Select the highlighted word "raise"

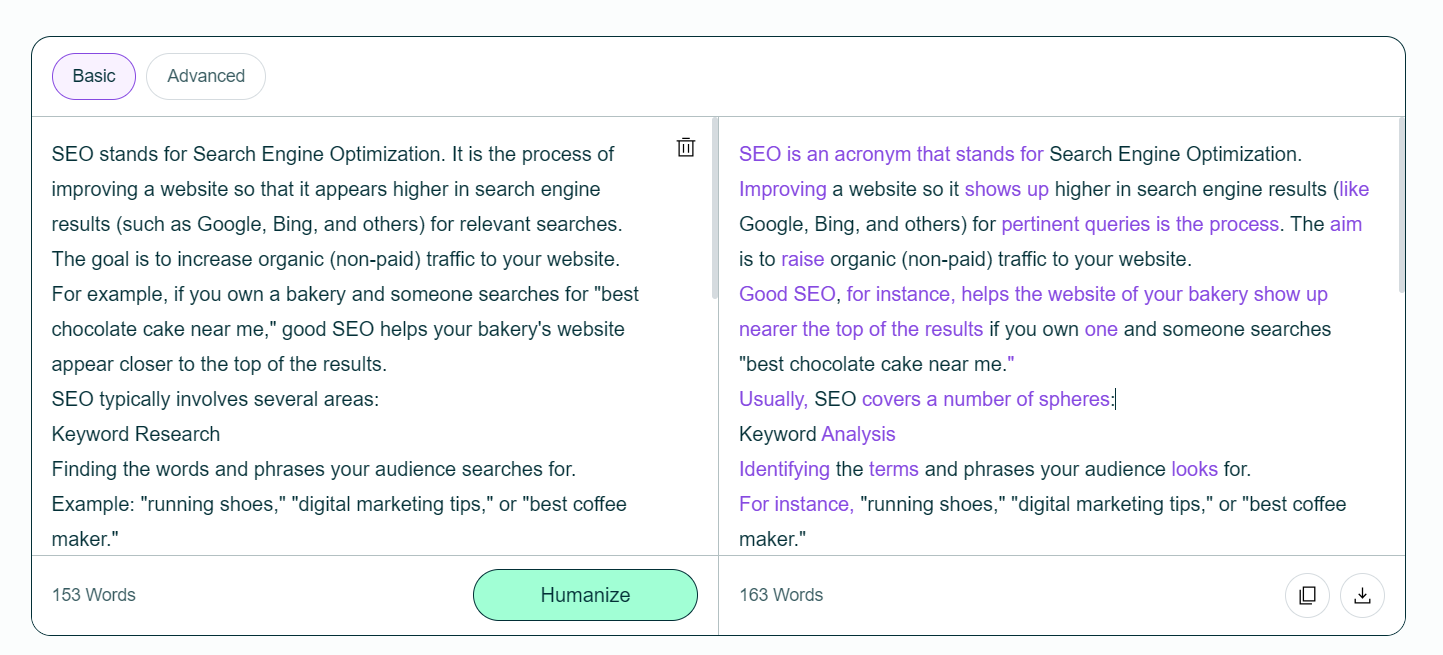point(802,260)
